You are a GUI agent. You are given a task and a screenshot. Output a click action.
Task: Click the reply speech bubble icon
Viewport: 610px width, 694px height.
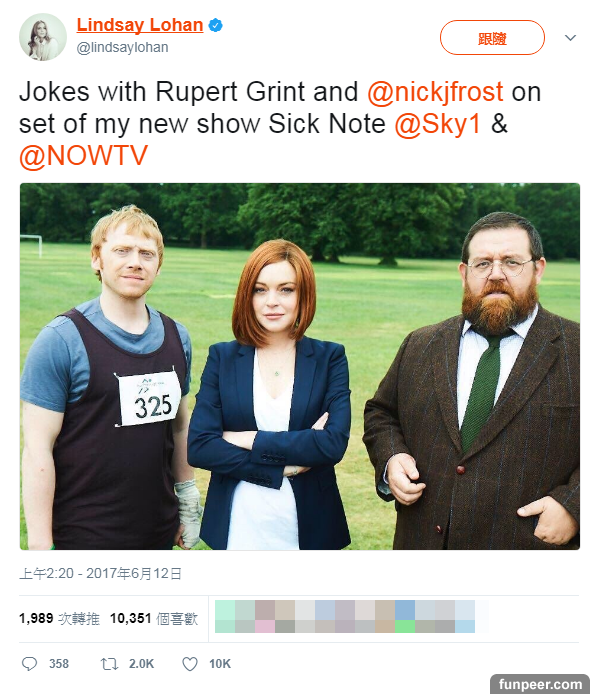tap(30, 664)
